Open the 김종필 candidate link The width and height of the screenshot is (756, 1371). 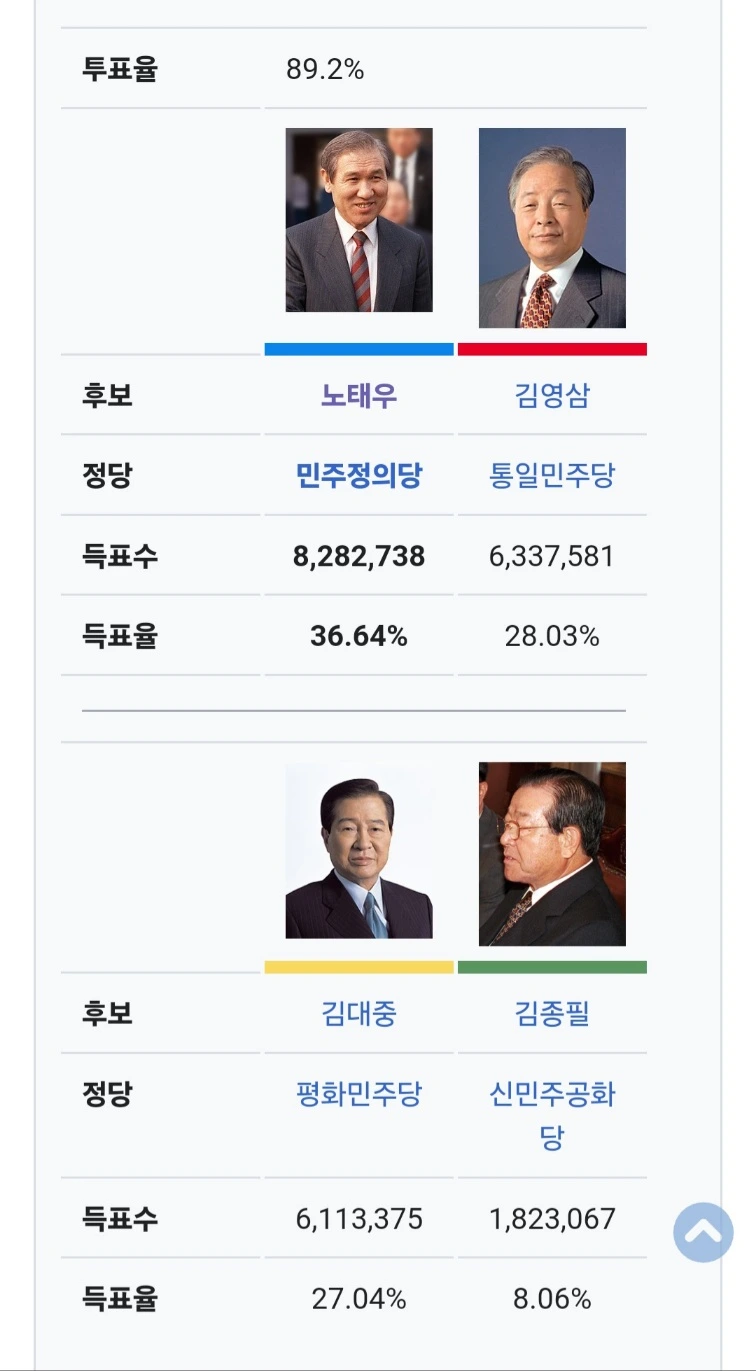tap(552, 1013)
